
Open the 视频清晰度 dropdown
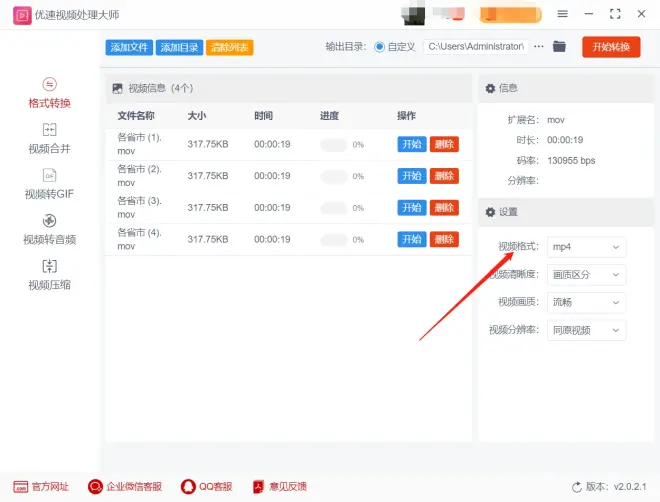pos(586,275)
